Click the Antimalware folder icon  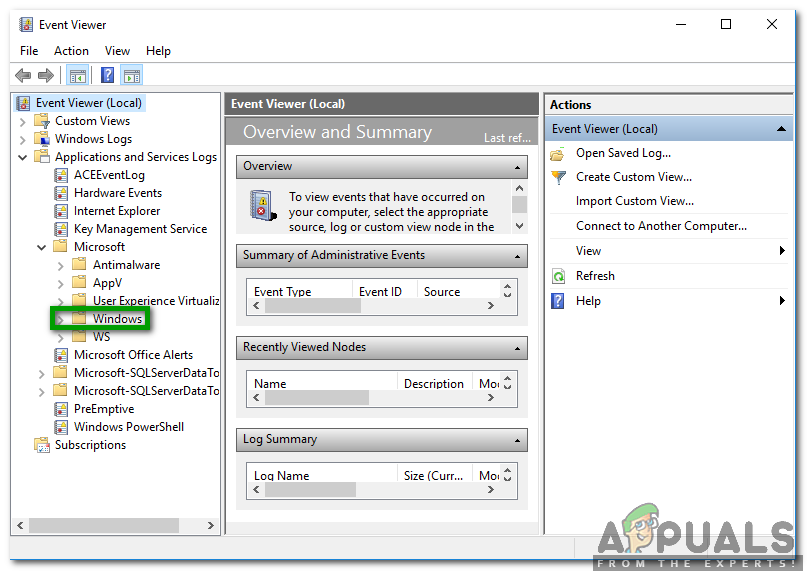pos(79,265)
